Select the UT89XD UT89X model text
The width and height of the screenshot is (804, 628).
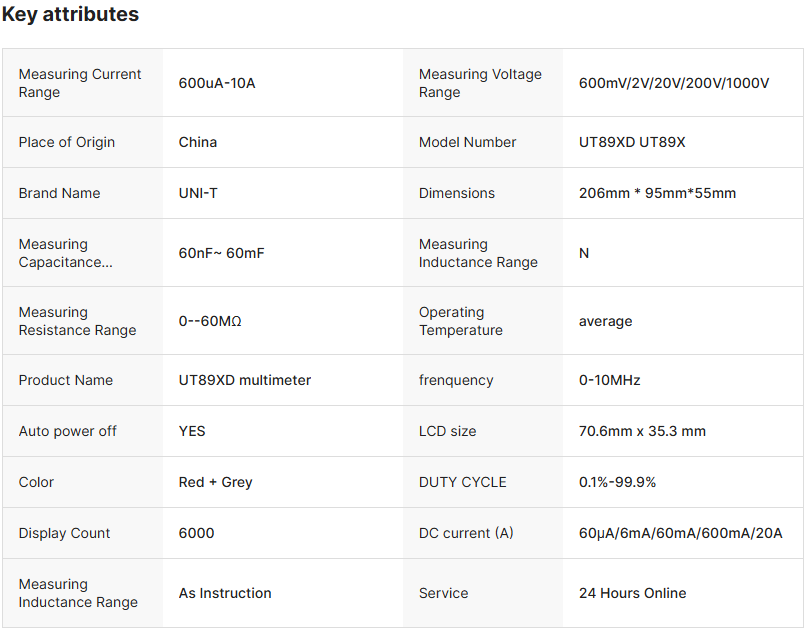[x=632, y=142]
